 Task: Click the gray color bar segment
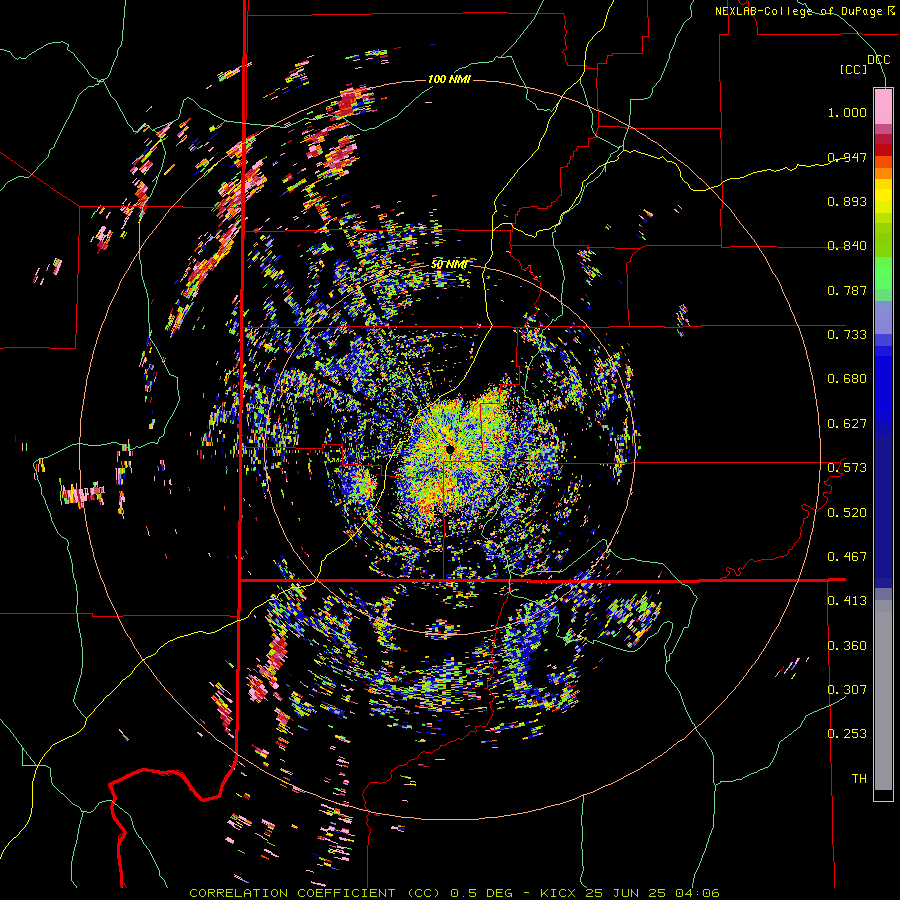click(x=883, y=695)
